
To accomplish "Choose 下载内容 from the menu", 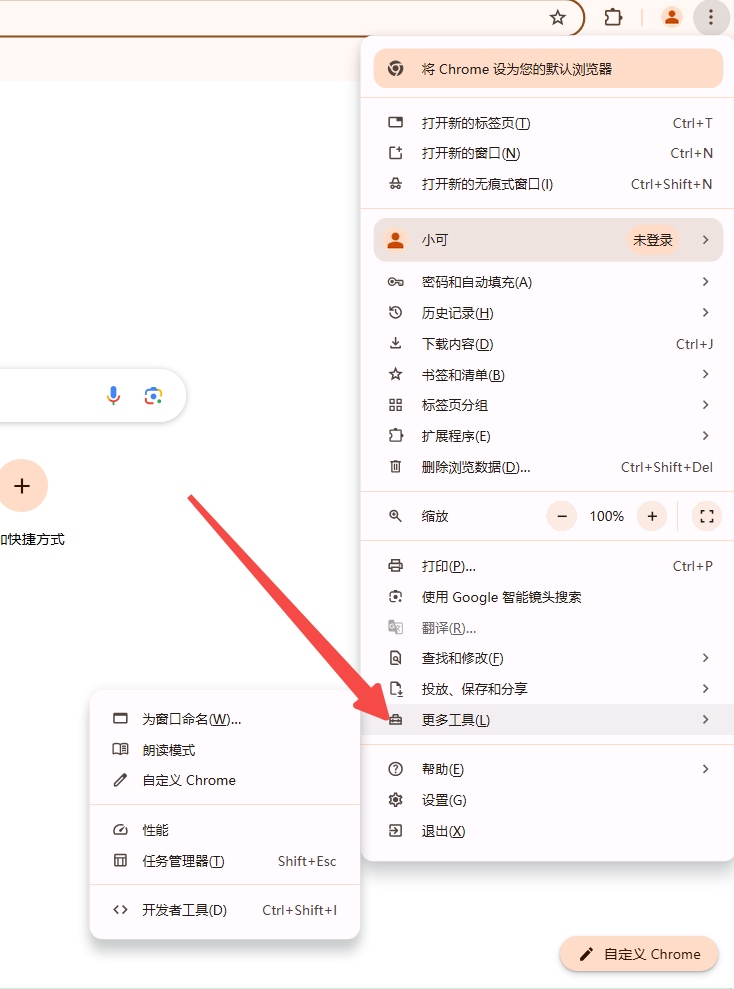I will pos(547,344).
